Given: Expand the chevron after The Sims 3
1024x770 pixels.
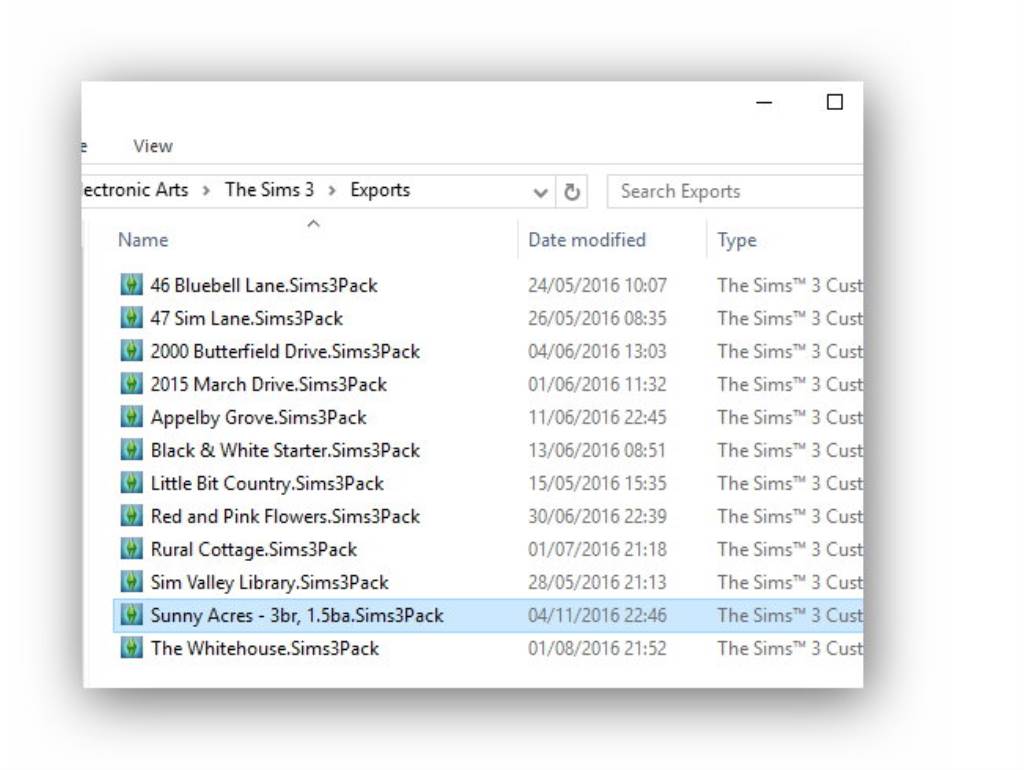Looking at the screenshot, I should (x=332, y=190).
